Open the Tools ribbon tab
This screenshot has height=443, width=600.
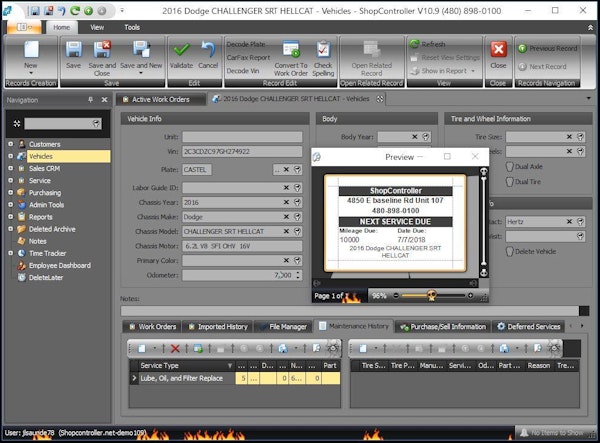(132, 28)
